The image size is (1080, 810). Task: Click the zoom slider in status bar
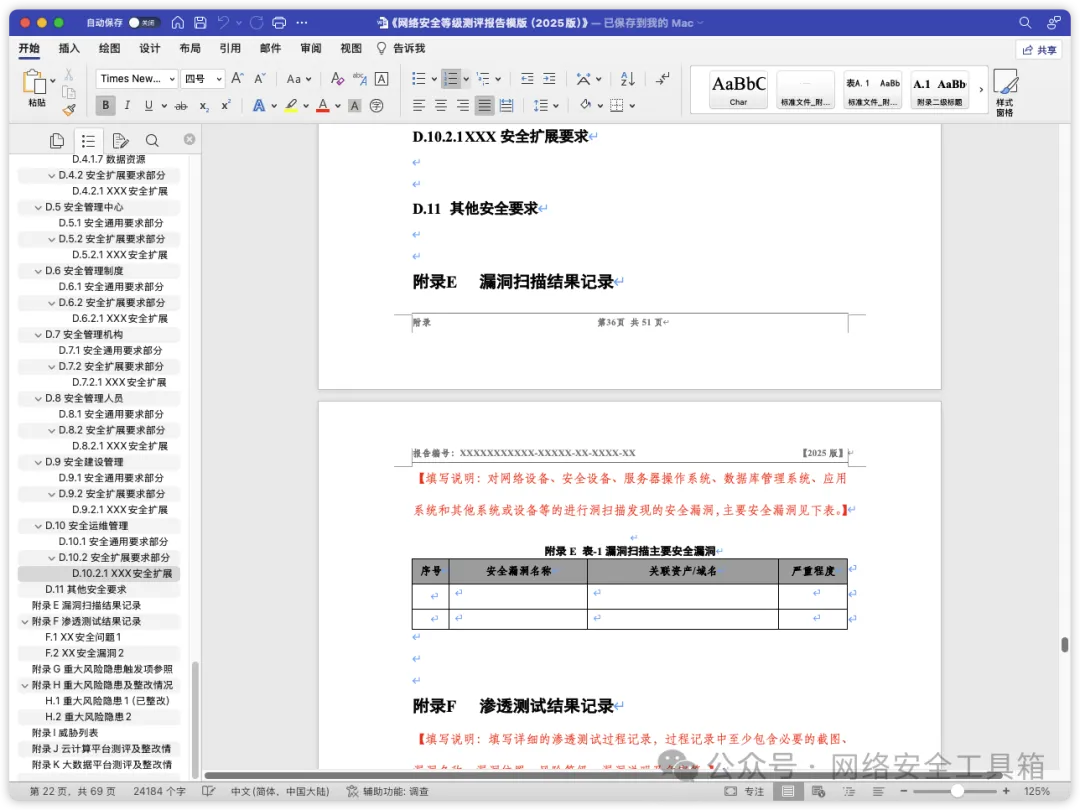[x=956, y=791]
